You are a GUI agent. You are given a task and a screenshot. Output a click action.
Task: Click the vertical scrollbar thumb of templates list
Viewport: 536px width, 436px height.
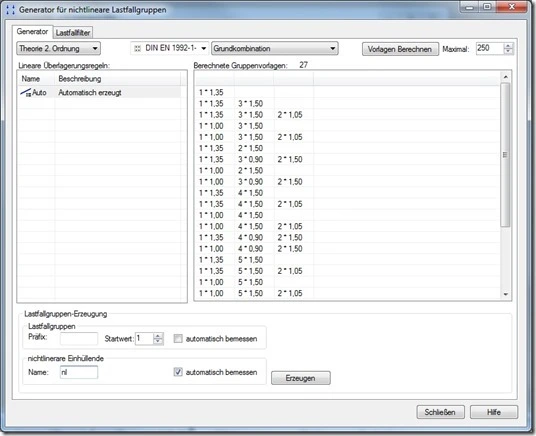coord(505,155)
